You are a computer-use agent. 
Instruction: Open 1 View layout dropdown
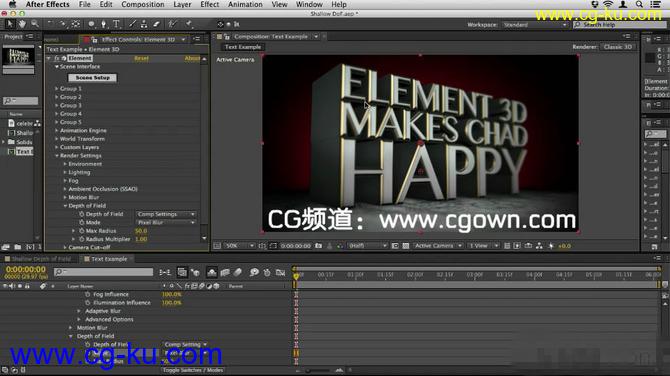click(484, 246)
